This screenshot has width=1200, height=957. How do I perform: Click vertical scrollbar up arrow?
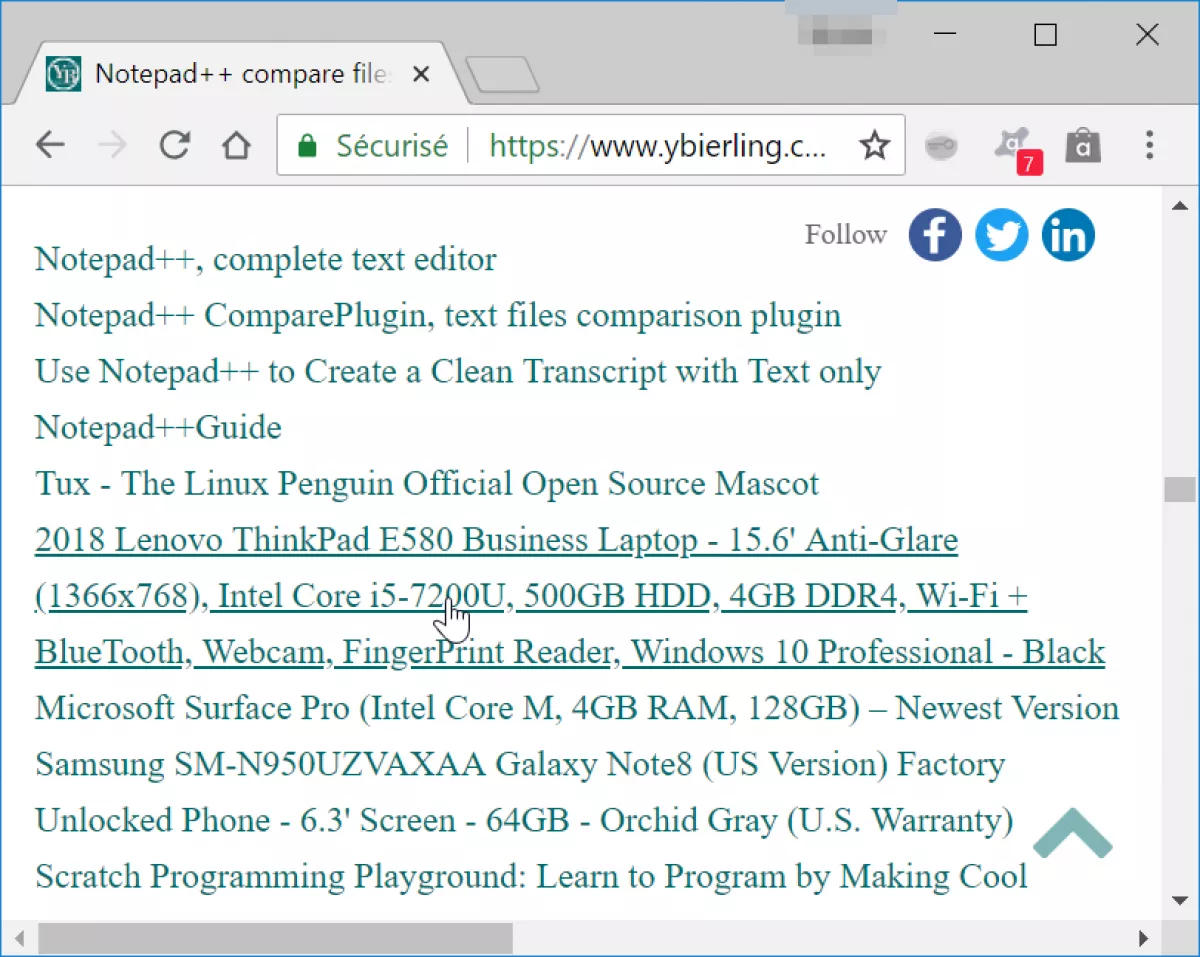pos(1180,205)
